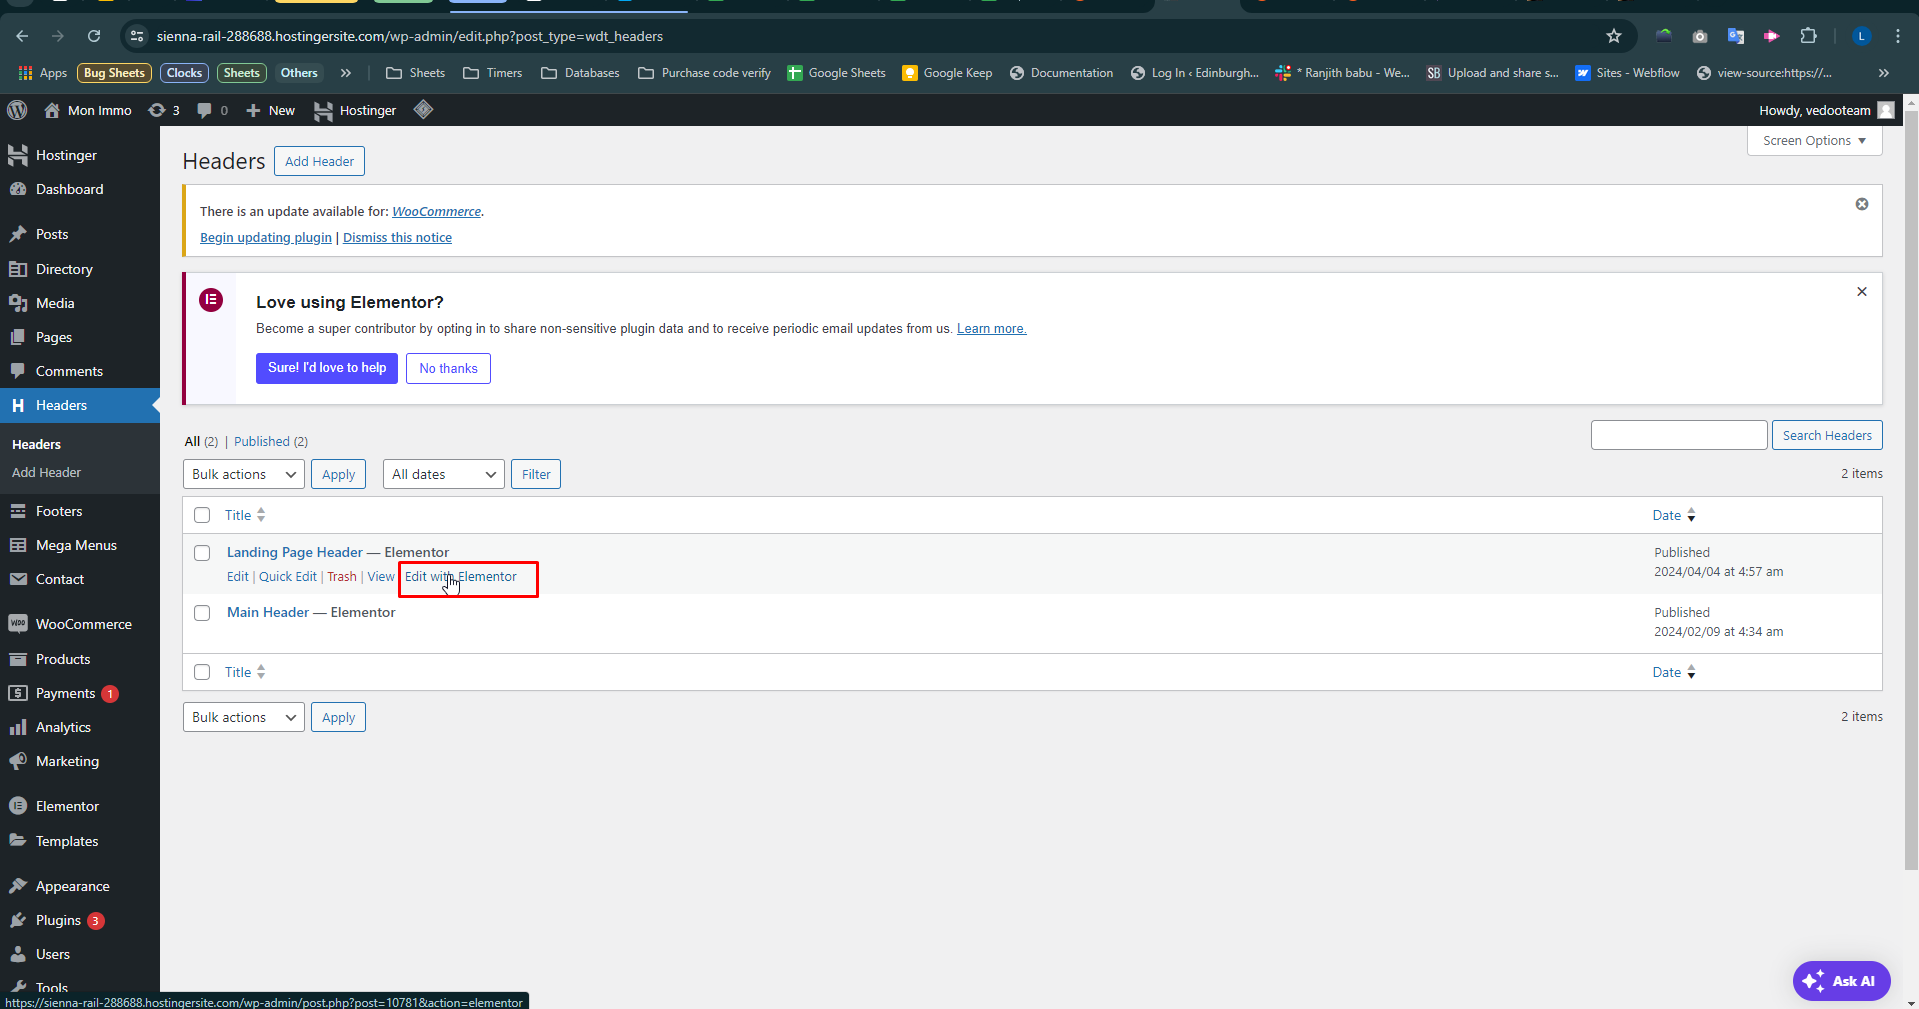Open the top Bulk actions dropdown
The width and height of the screenshot is (1919, 1009).
244,474
